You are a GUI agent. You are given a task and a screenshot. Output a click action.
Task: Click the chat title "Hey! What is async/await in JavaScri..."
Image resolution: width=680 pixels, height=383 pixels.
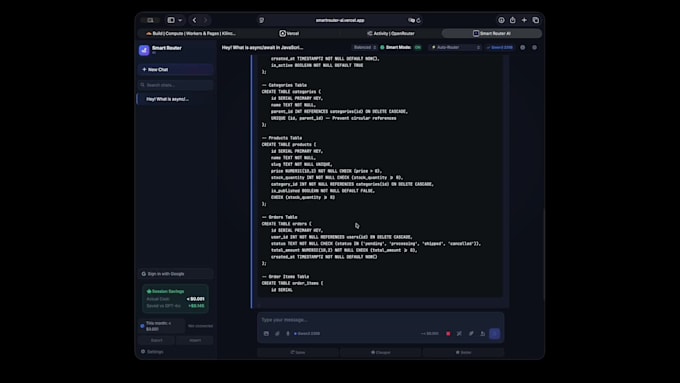262,47
